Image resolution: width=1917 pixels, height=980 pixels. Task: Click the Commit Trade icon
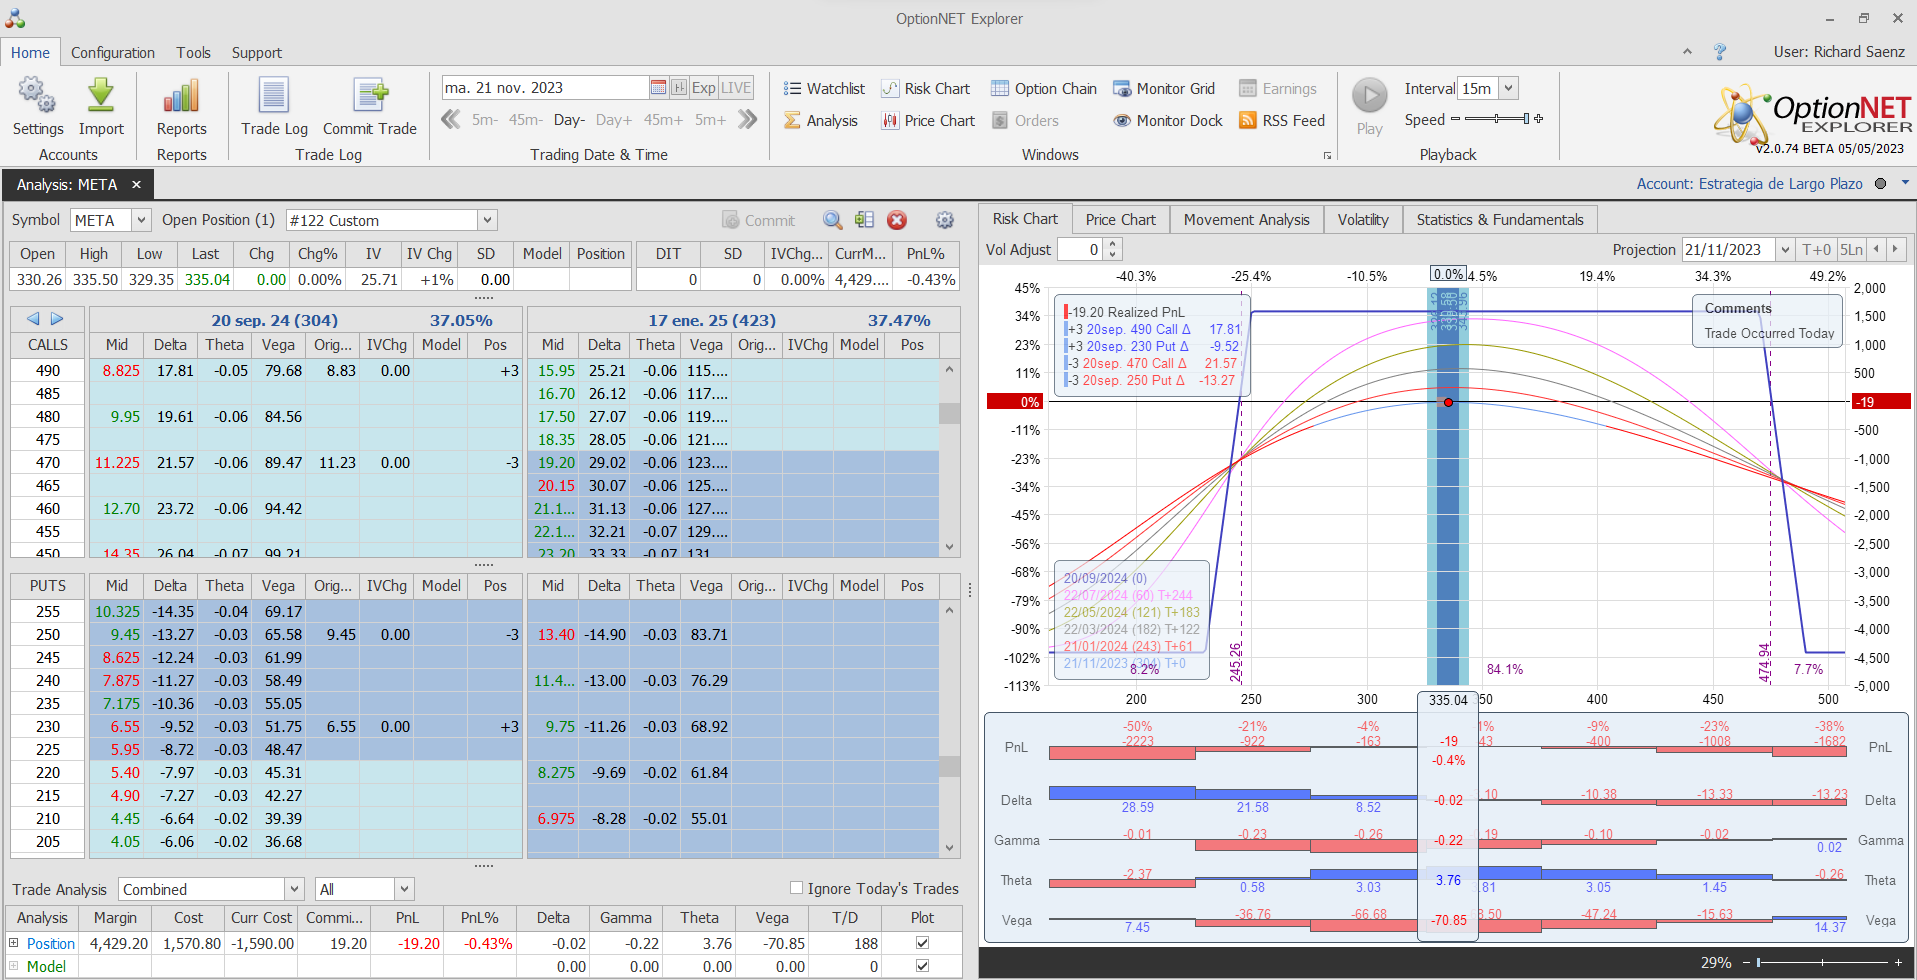pos(370,96)
